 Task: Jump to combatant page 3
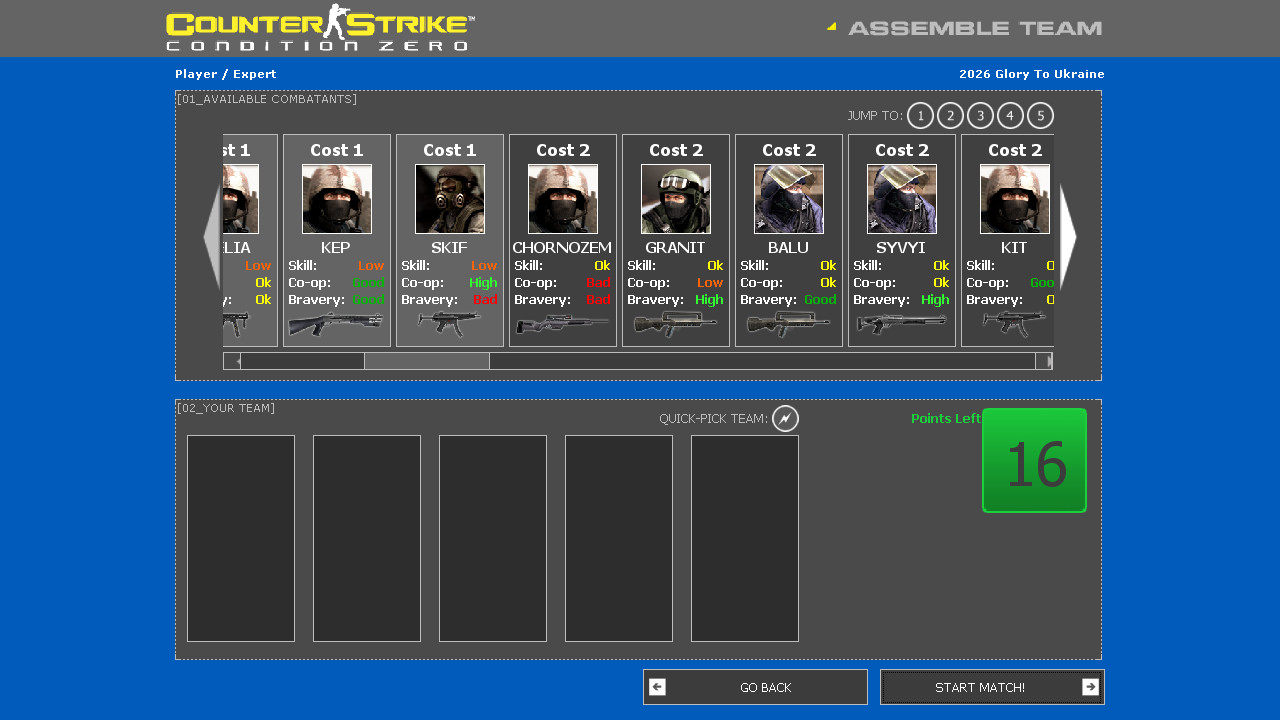click(980, 116)
